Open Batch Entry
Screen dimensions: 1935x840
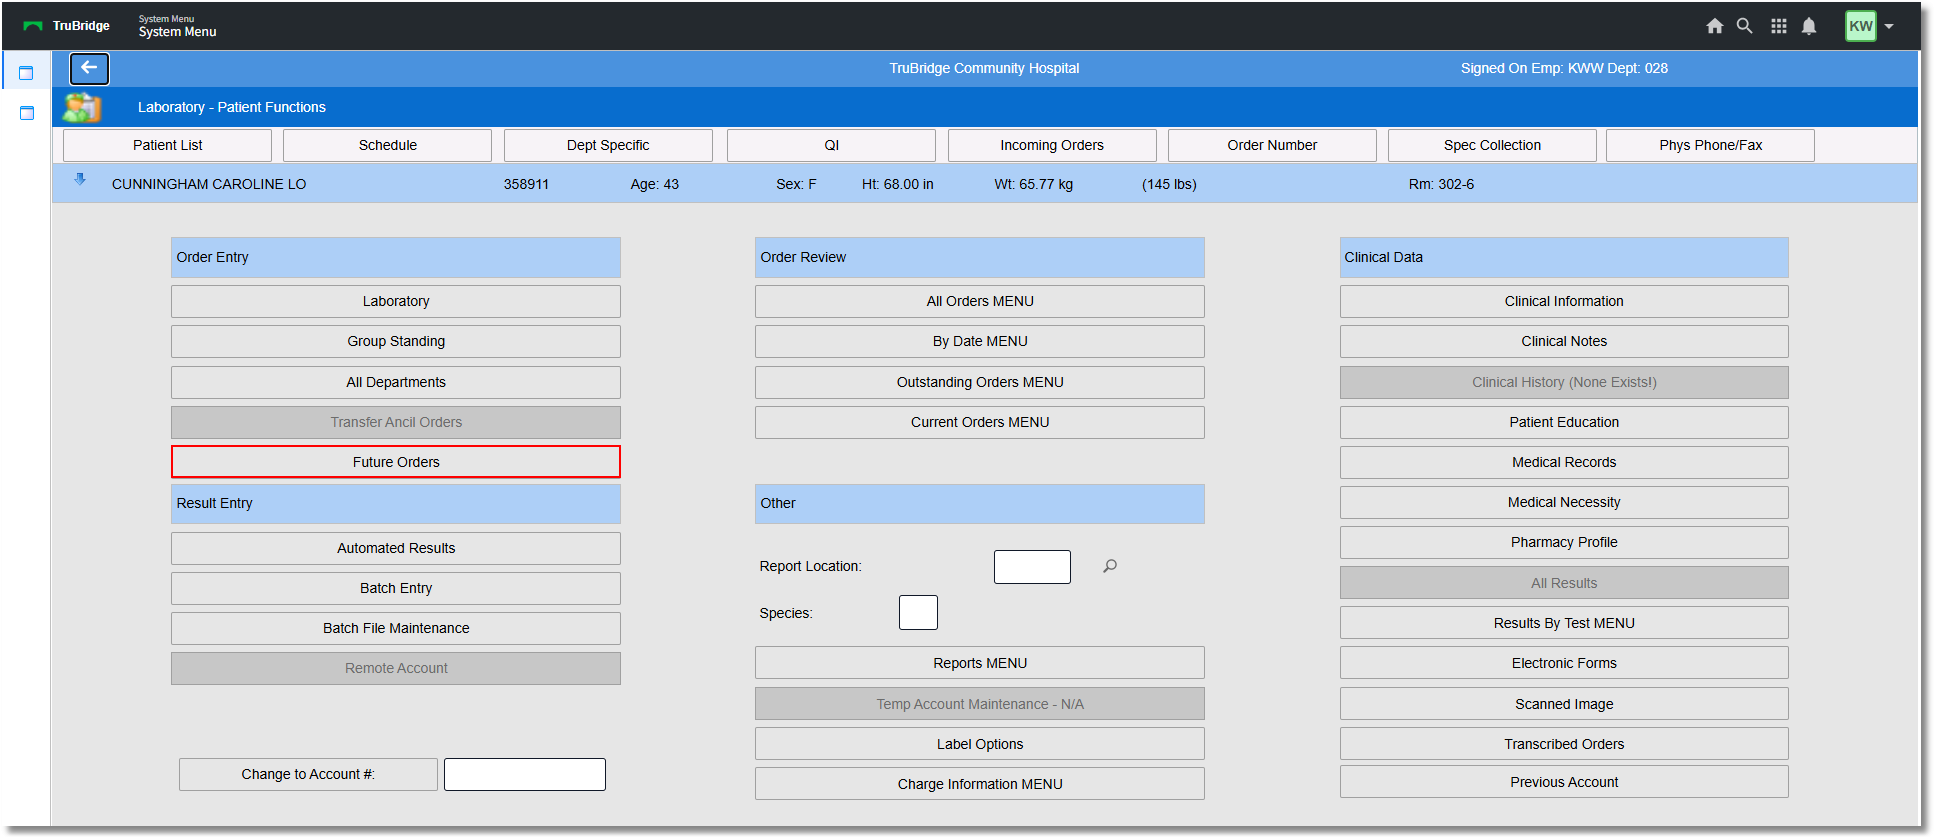(x=396, y=588)
